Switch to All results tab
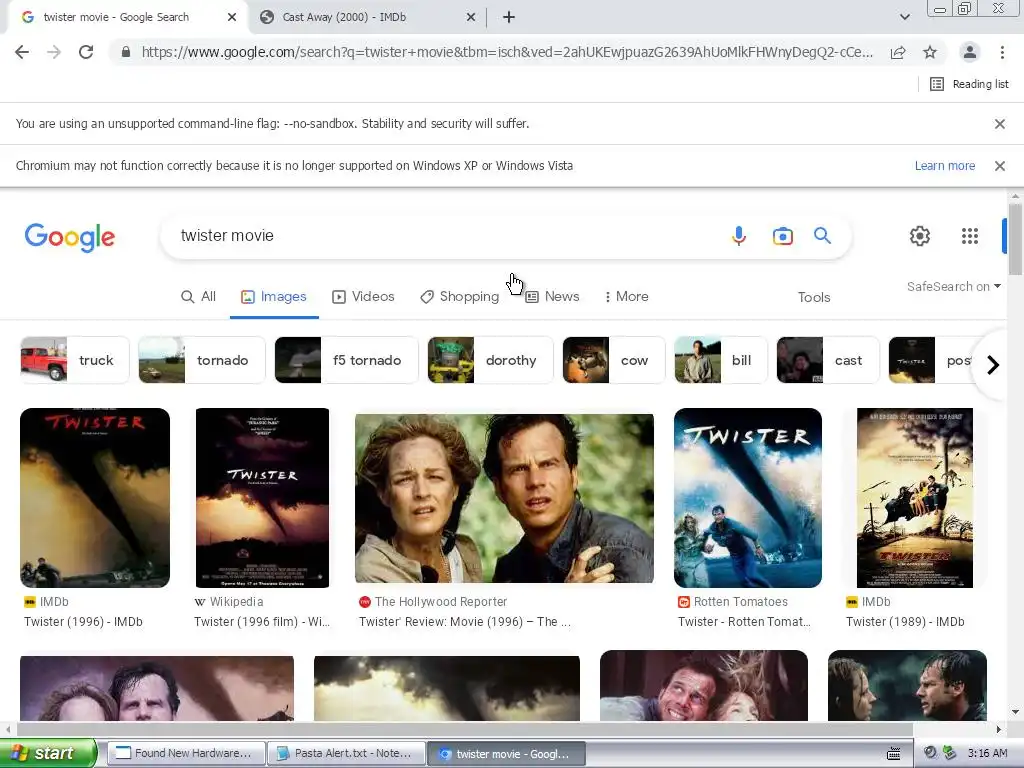The image size is (1024, 768). (199, 296)
